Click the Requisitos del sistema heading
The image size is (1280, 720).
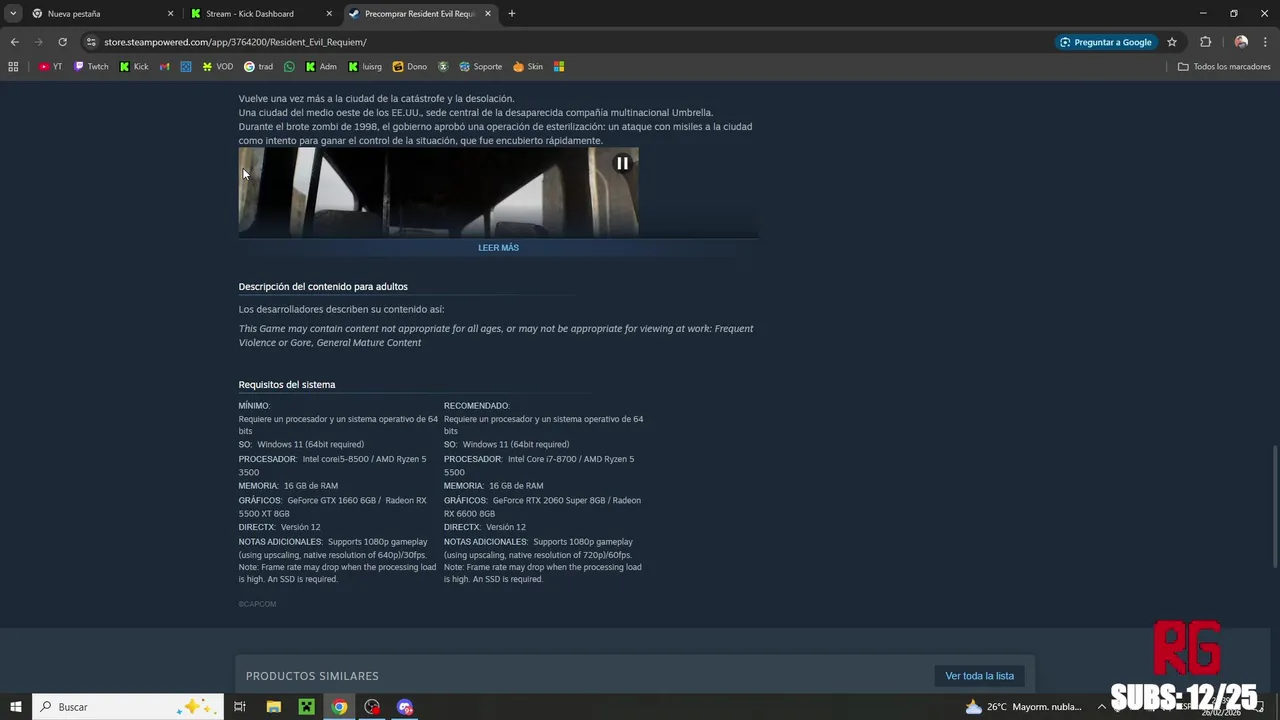(287, 385)
